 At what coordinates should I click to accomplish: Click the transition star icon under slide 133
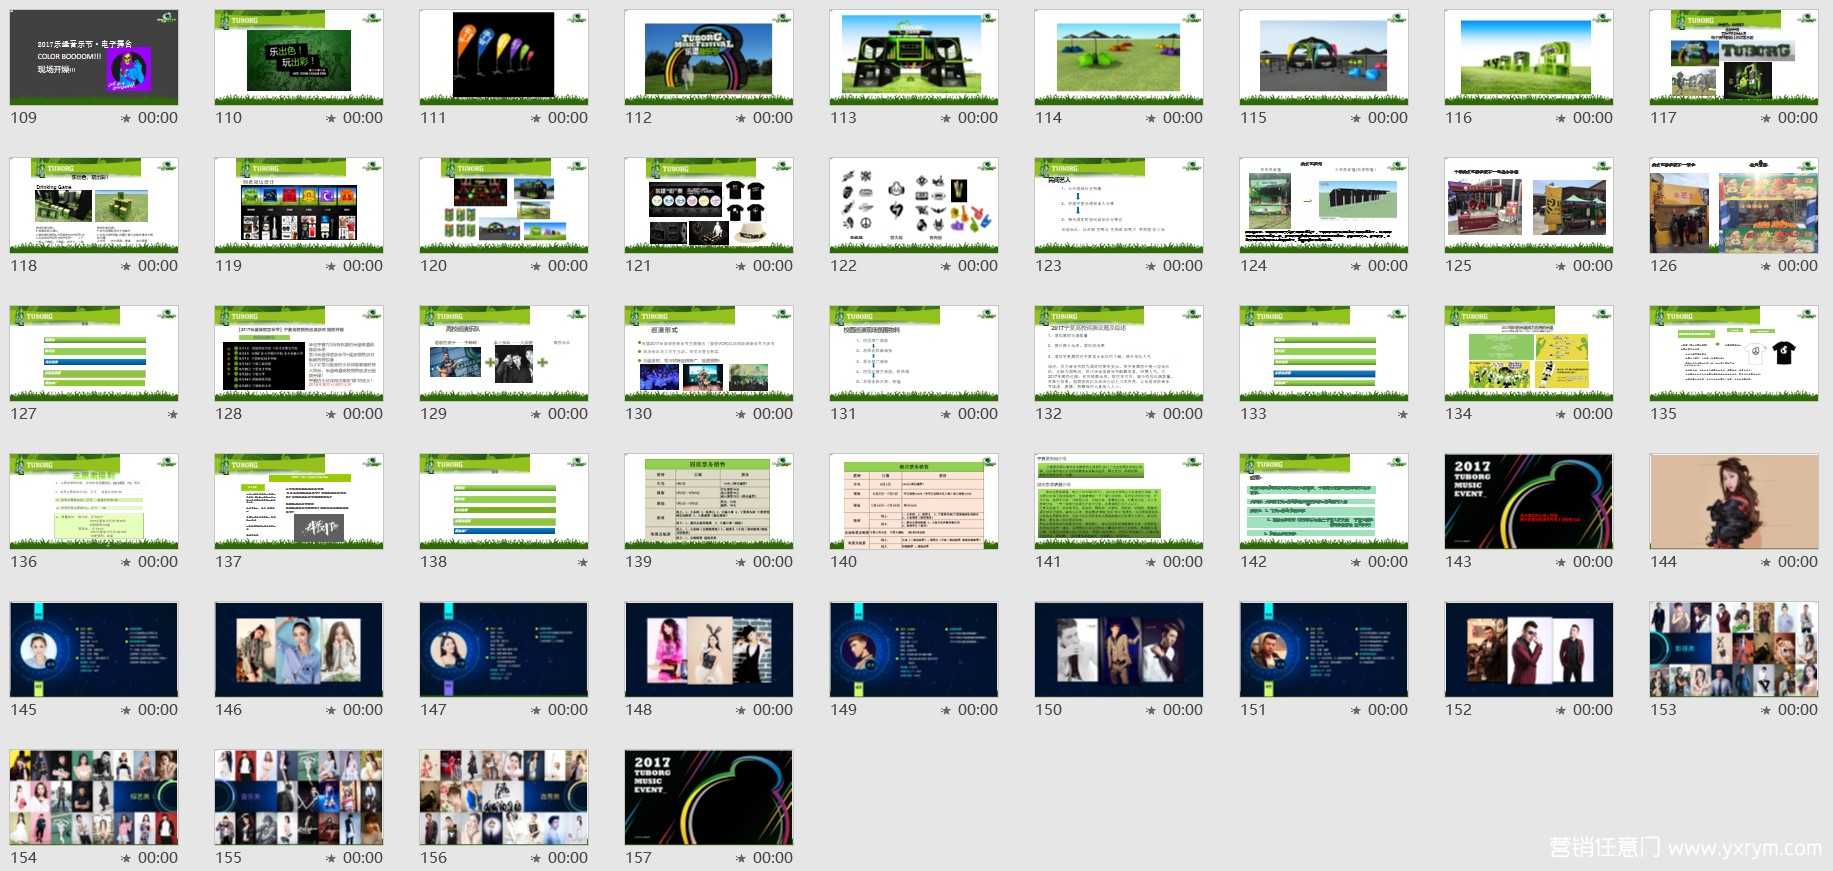1403,414
